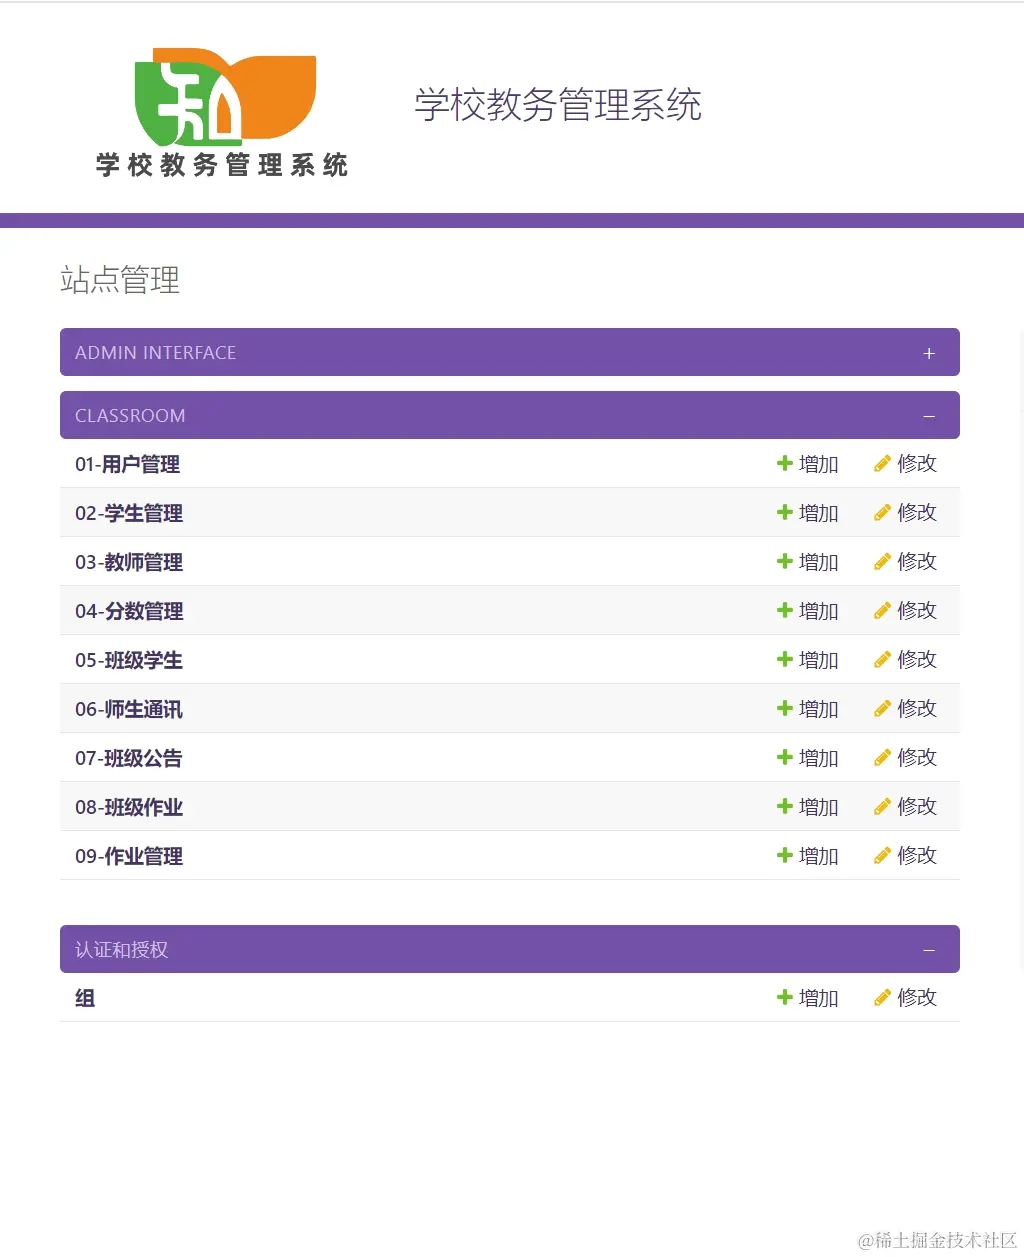Viewport: 1024px width, 1257px height.
Task: Click the 认证和授权 header title
Action: coord(121,950)
